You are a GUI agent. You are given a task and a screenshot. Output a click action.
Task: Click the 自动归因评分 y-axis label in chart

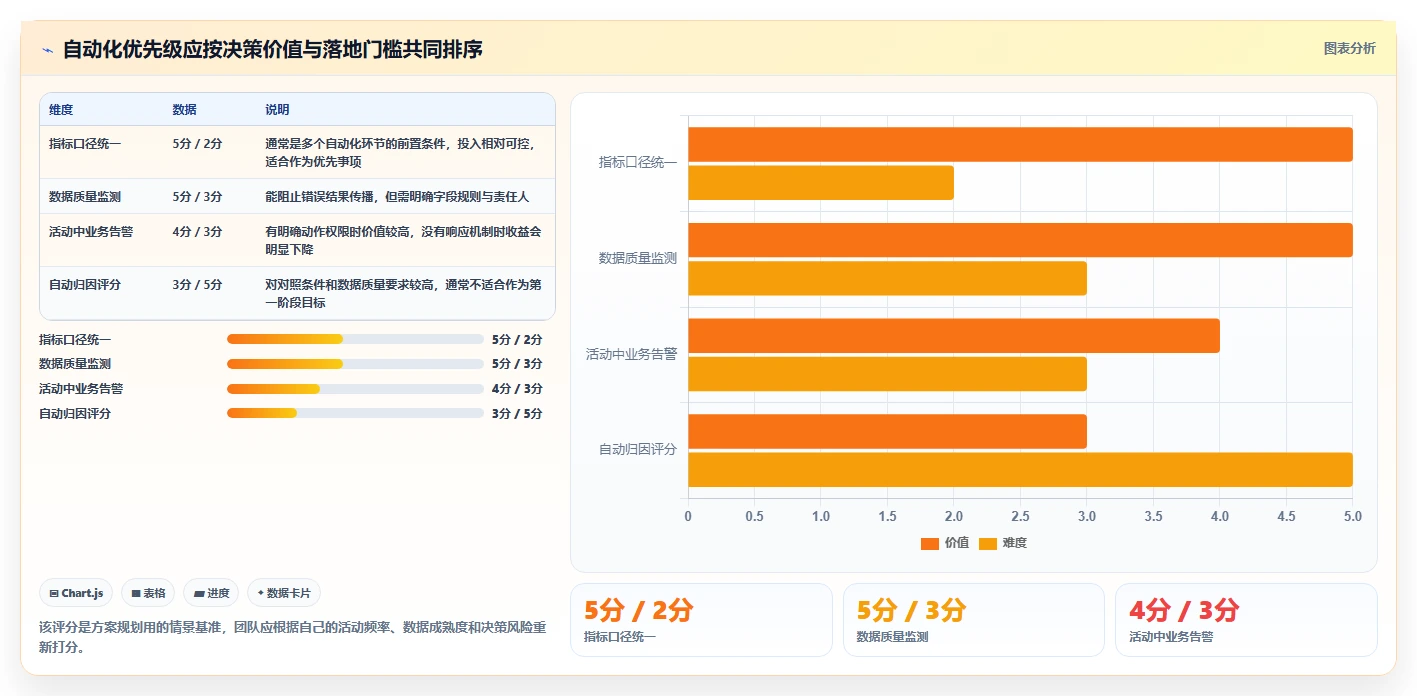(x=638, y=450)
